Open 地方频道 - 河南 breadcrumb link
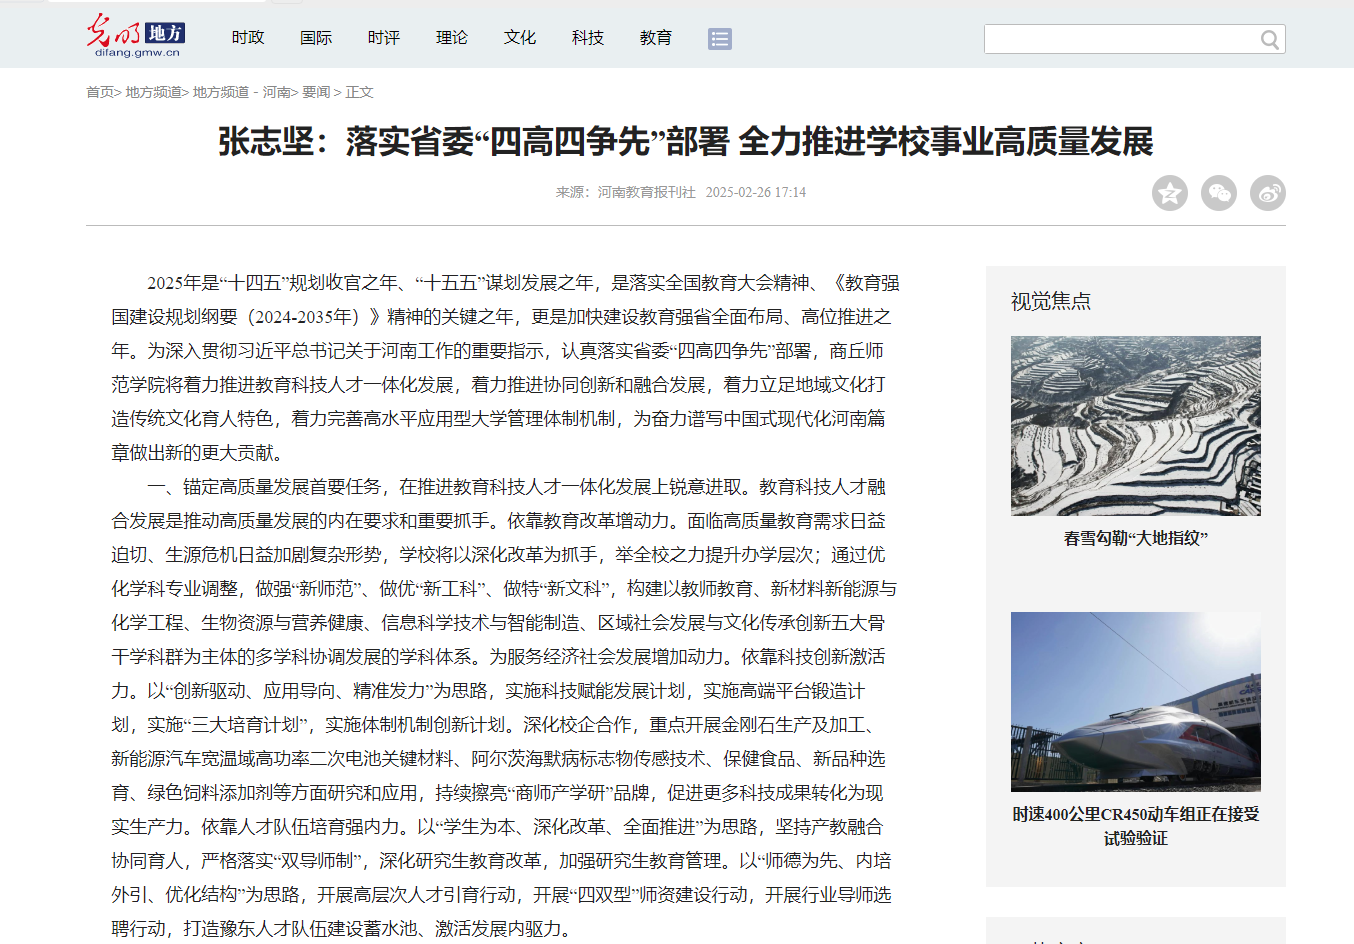The width and height of the screenshot is (1354, 944). pyautogui.click(x=241, y=92)
